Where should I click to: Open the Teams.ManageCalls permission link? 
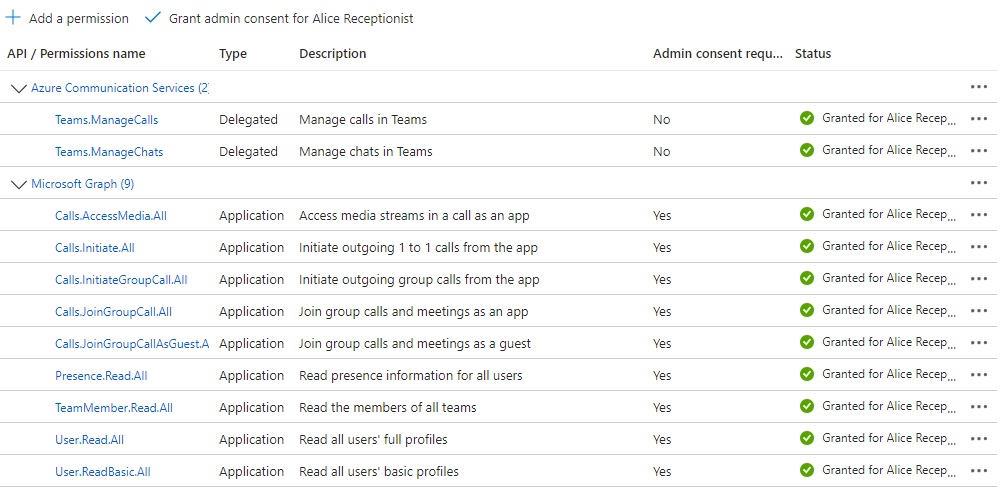[x=106, y=120]
